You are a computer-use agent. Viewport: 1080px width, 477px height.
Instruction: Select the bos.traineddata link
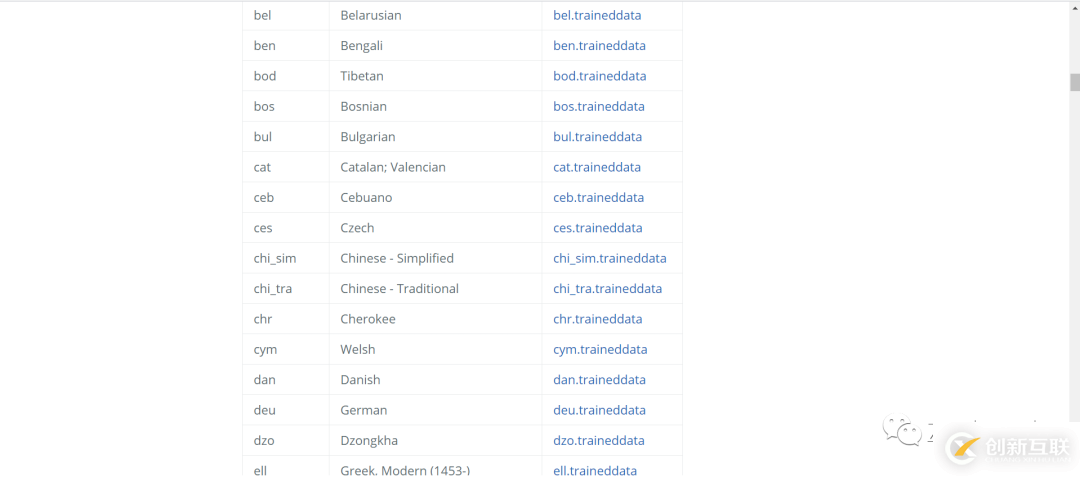pyautogui.click(x=598, y=107)
